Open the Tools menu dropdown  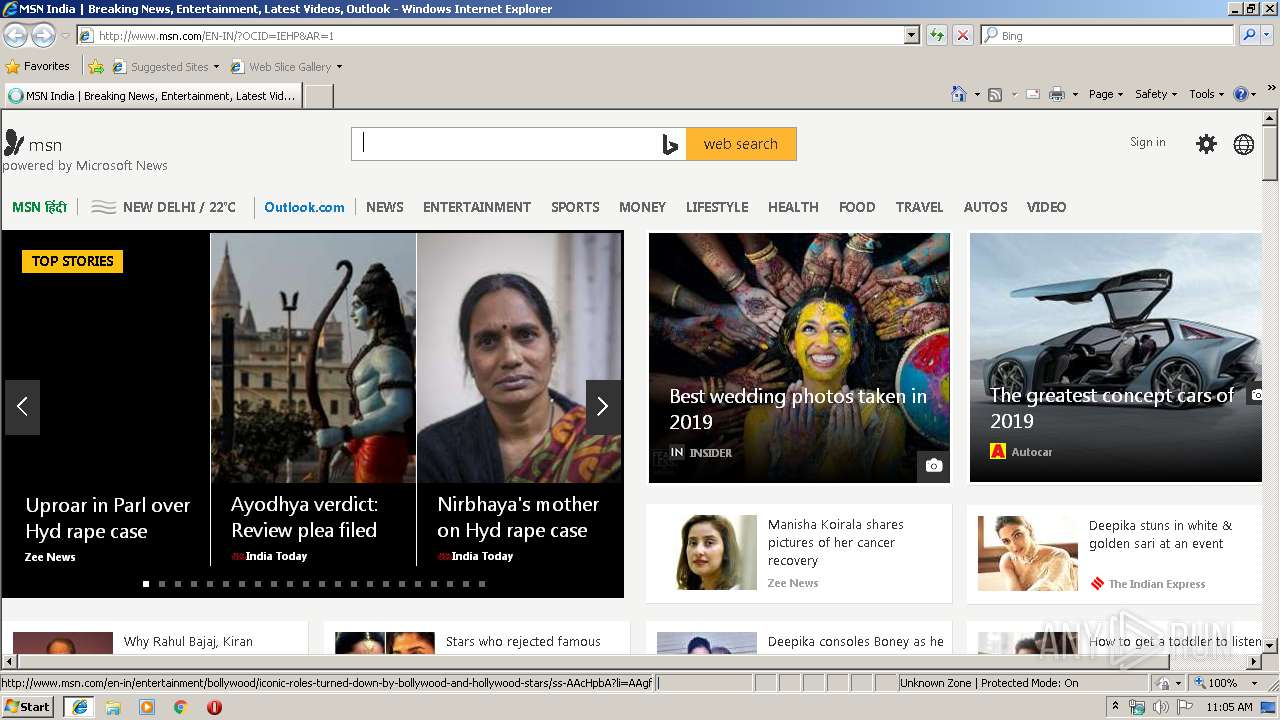[1206, 94]
